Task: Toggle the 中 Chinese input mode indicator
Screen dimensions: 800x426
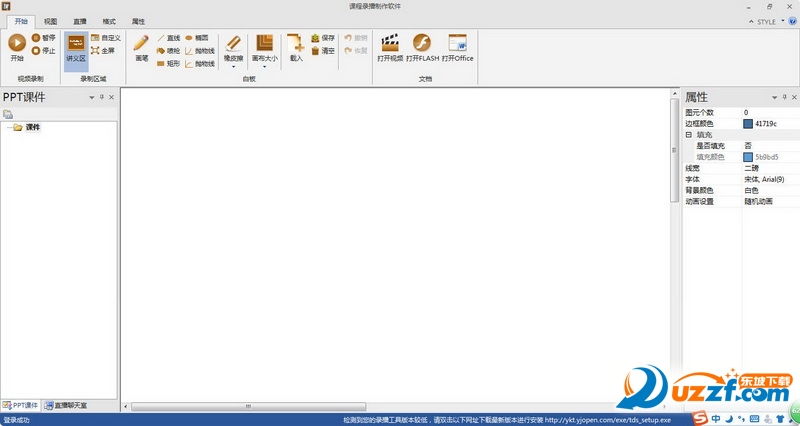Action: tap(716, 419)
